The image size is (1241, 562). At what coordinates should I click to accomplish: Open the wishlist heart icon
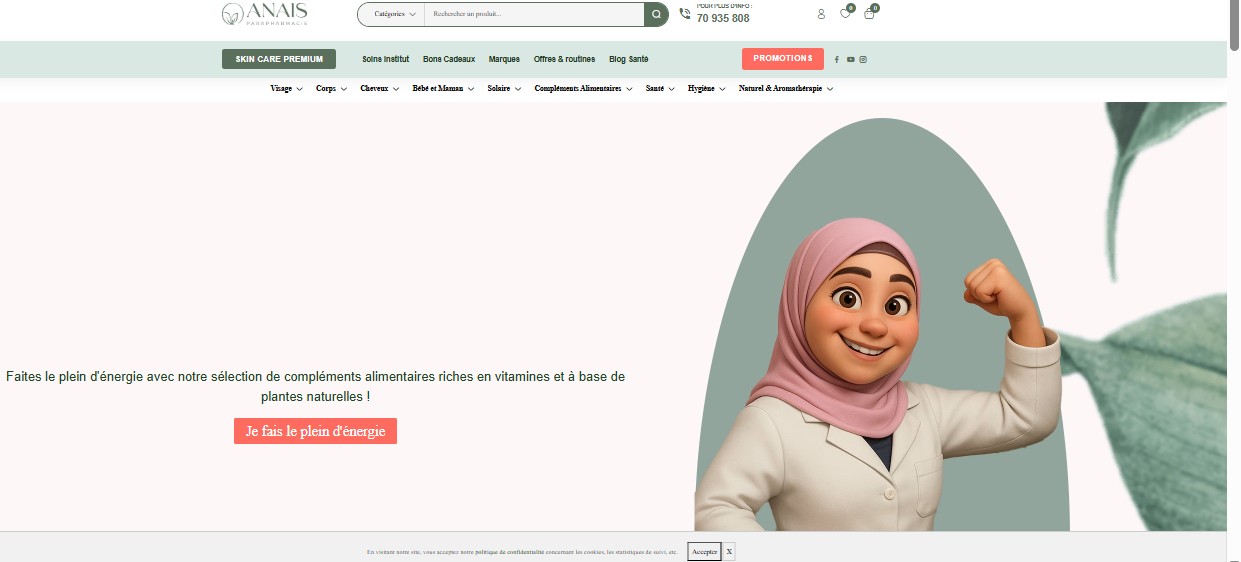click(845, 14)
